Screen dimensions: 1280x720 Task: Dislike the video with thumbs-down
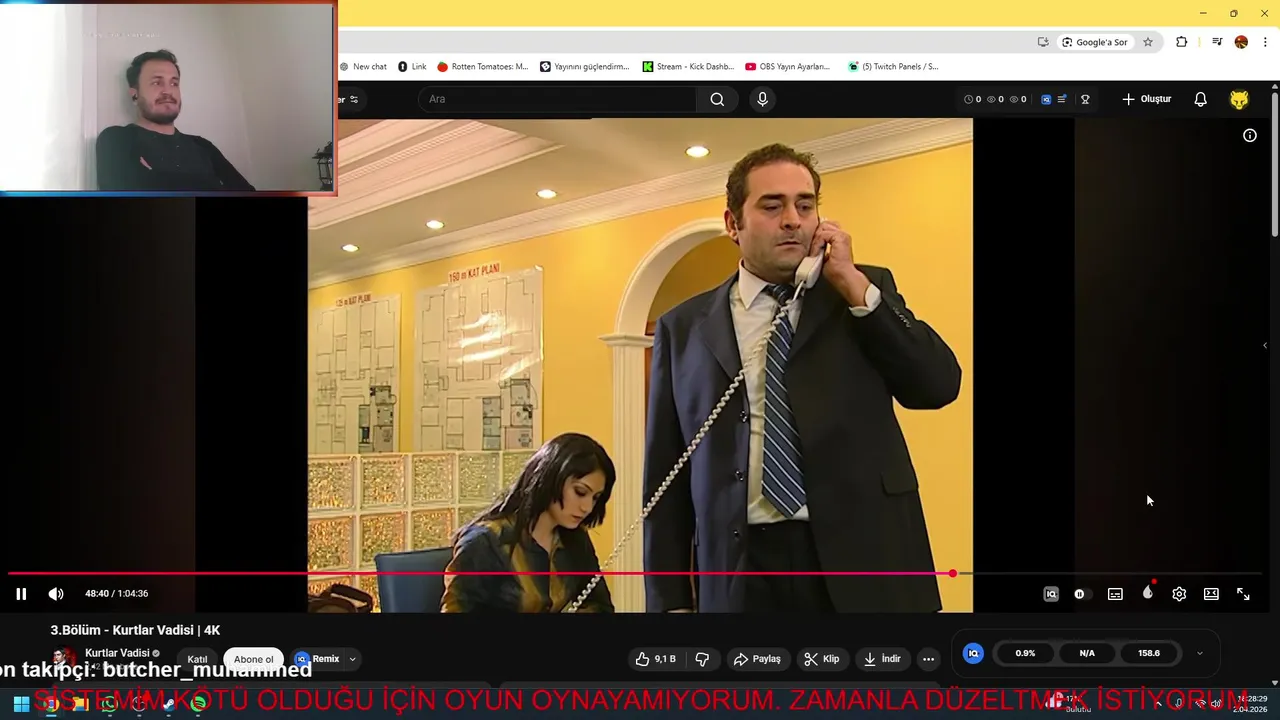coord(702,659)
